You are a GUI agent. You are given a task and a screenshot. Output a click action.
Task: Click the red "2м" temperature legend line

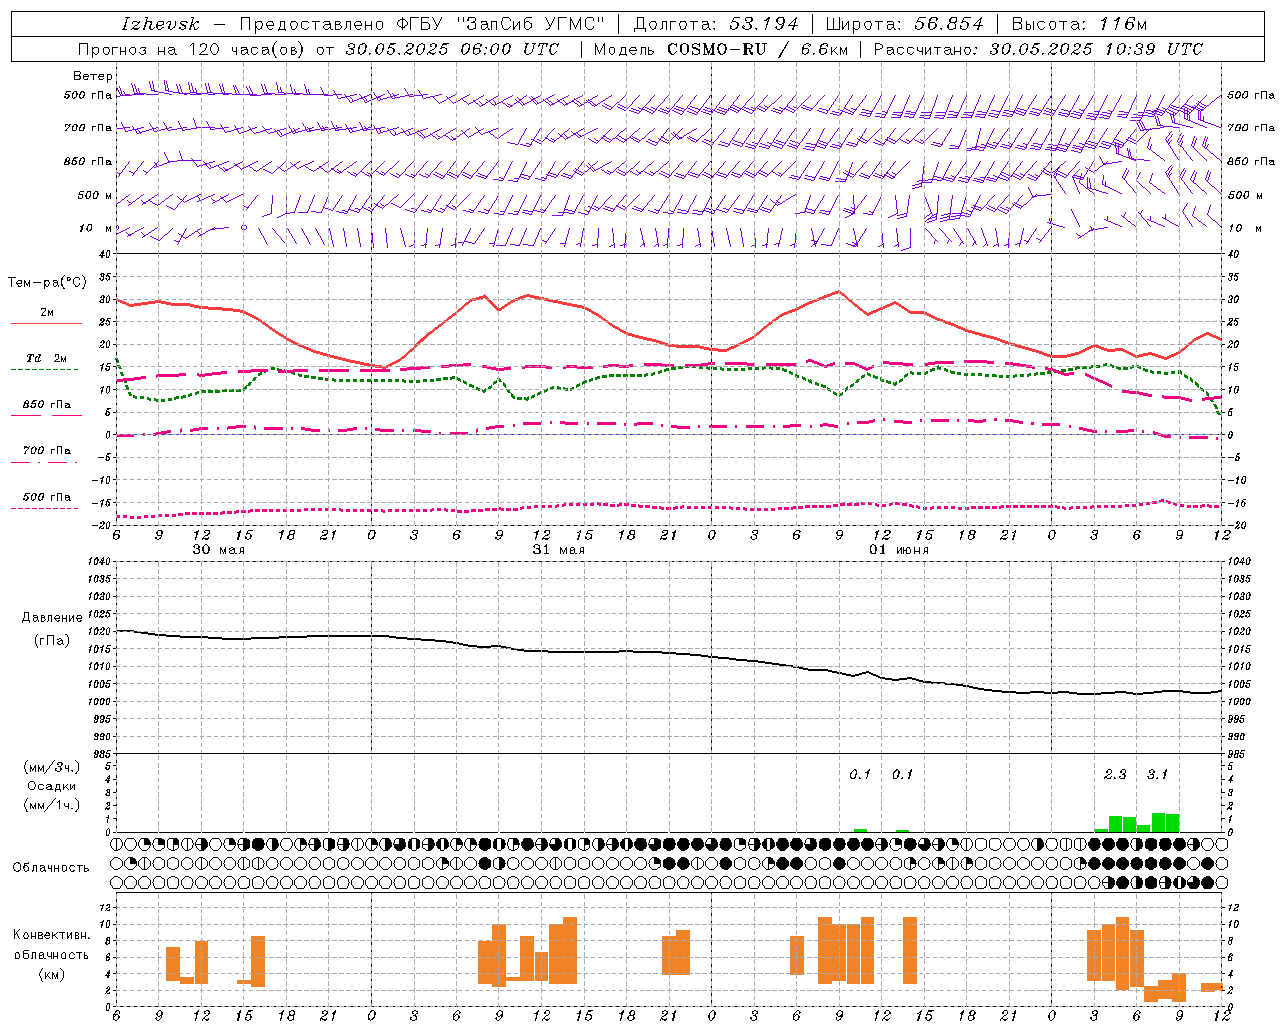pyautogui.click(x=46, y=323)
